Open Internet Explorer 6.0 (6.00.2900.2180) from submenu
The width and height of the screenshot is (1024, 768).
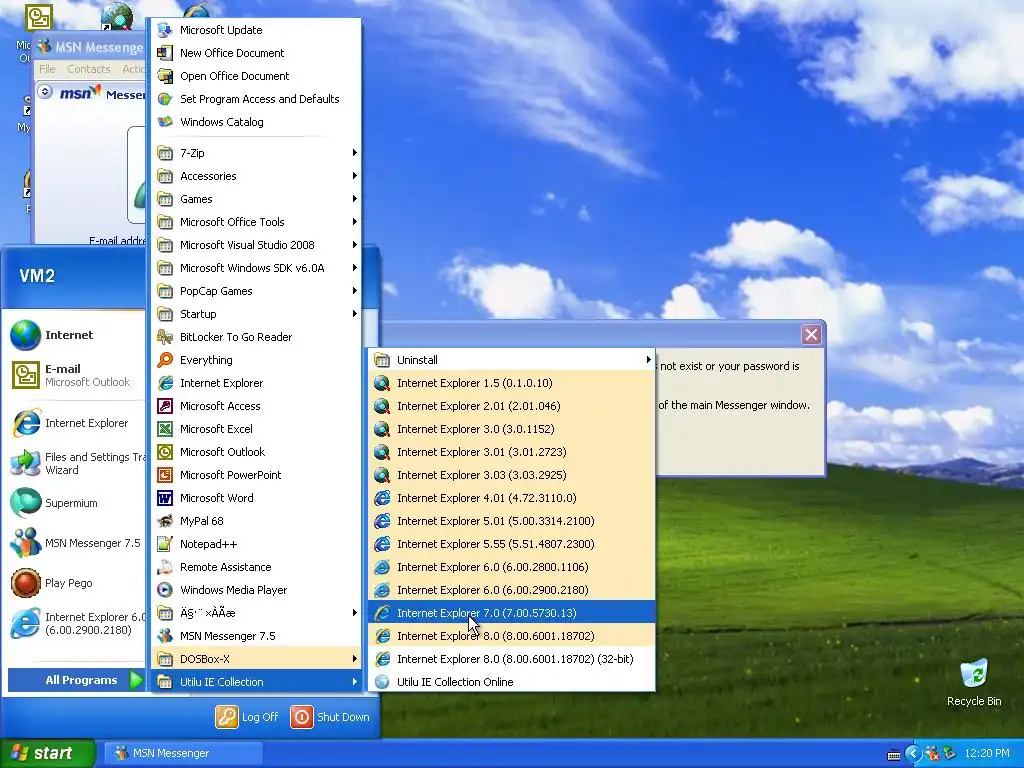click(511, 590)
